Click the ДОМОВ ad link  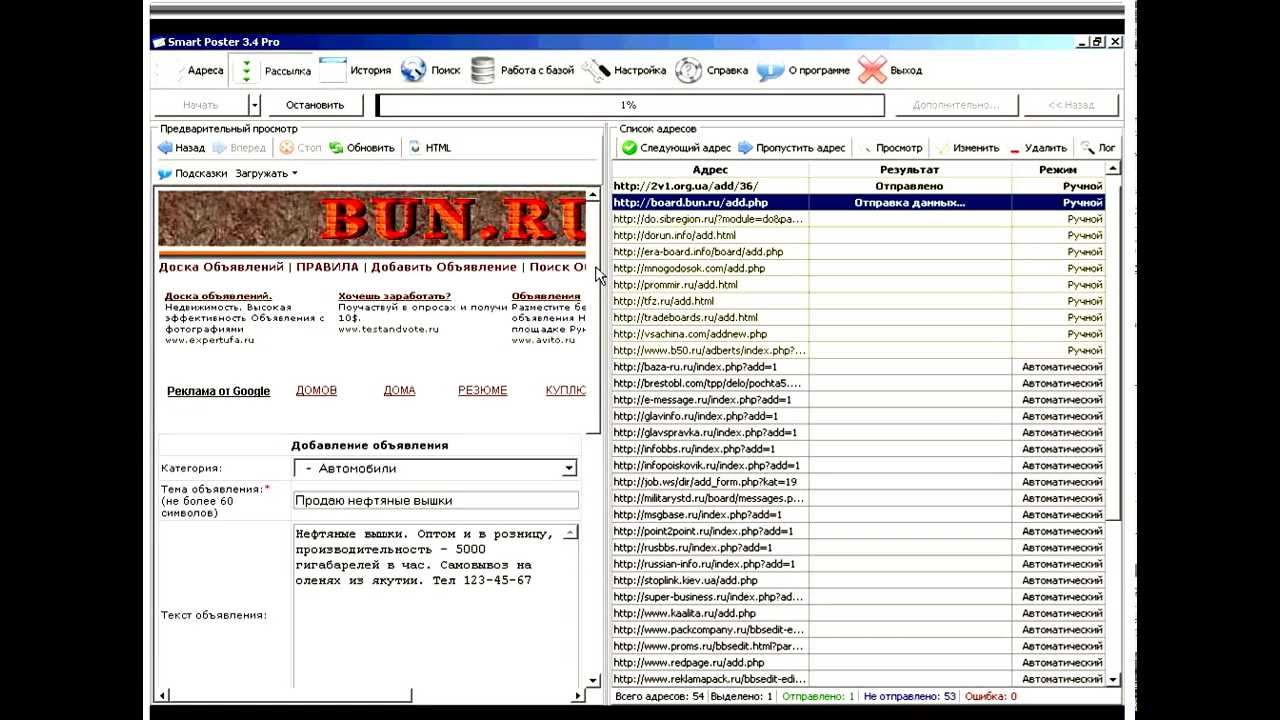pos(316,391)
